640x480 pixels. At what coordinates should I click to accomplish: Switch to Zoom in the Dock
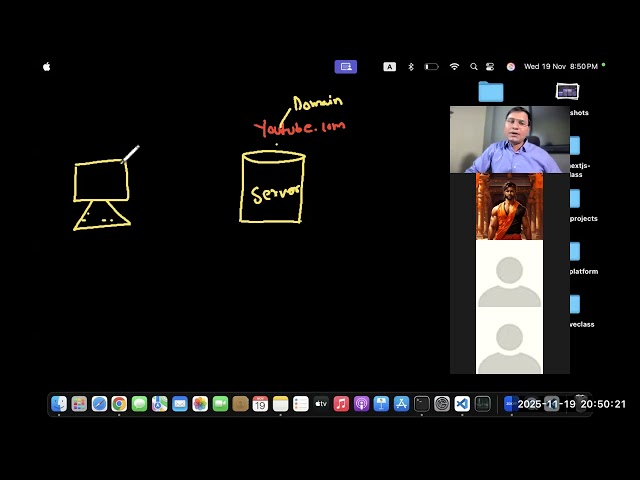click(x=511, y=404)
